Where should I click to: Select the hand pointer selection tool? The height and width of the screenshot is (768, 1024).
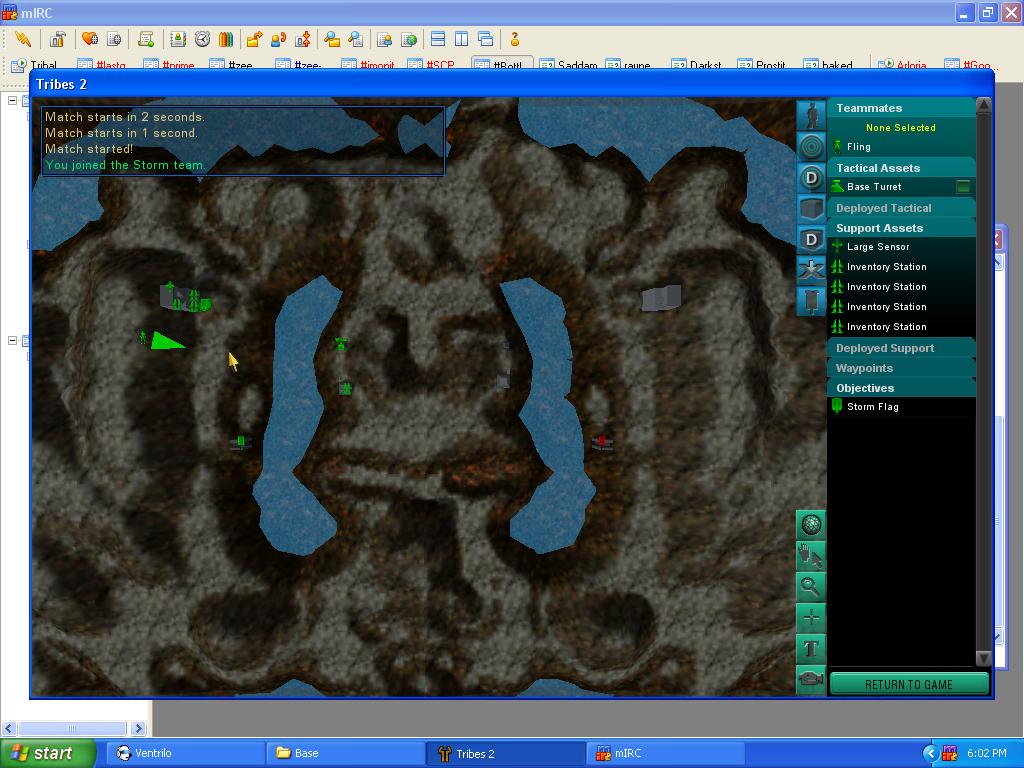(x=811, y=556)
